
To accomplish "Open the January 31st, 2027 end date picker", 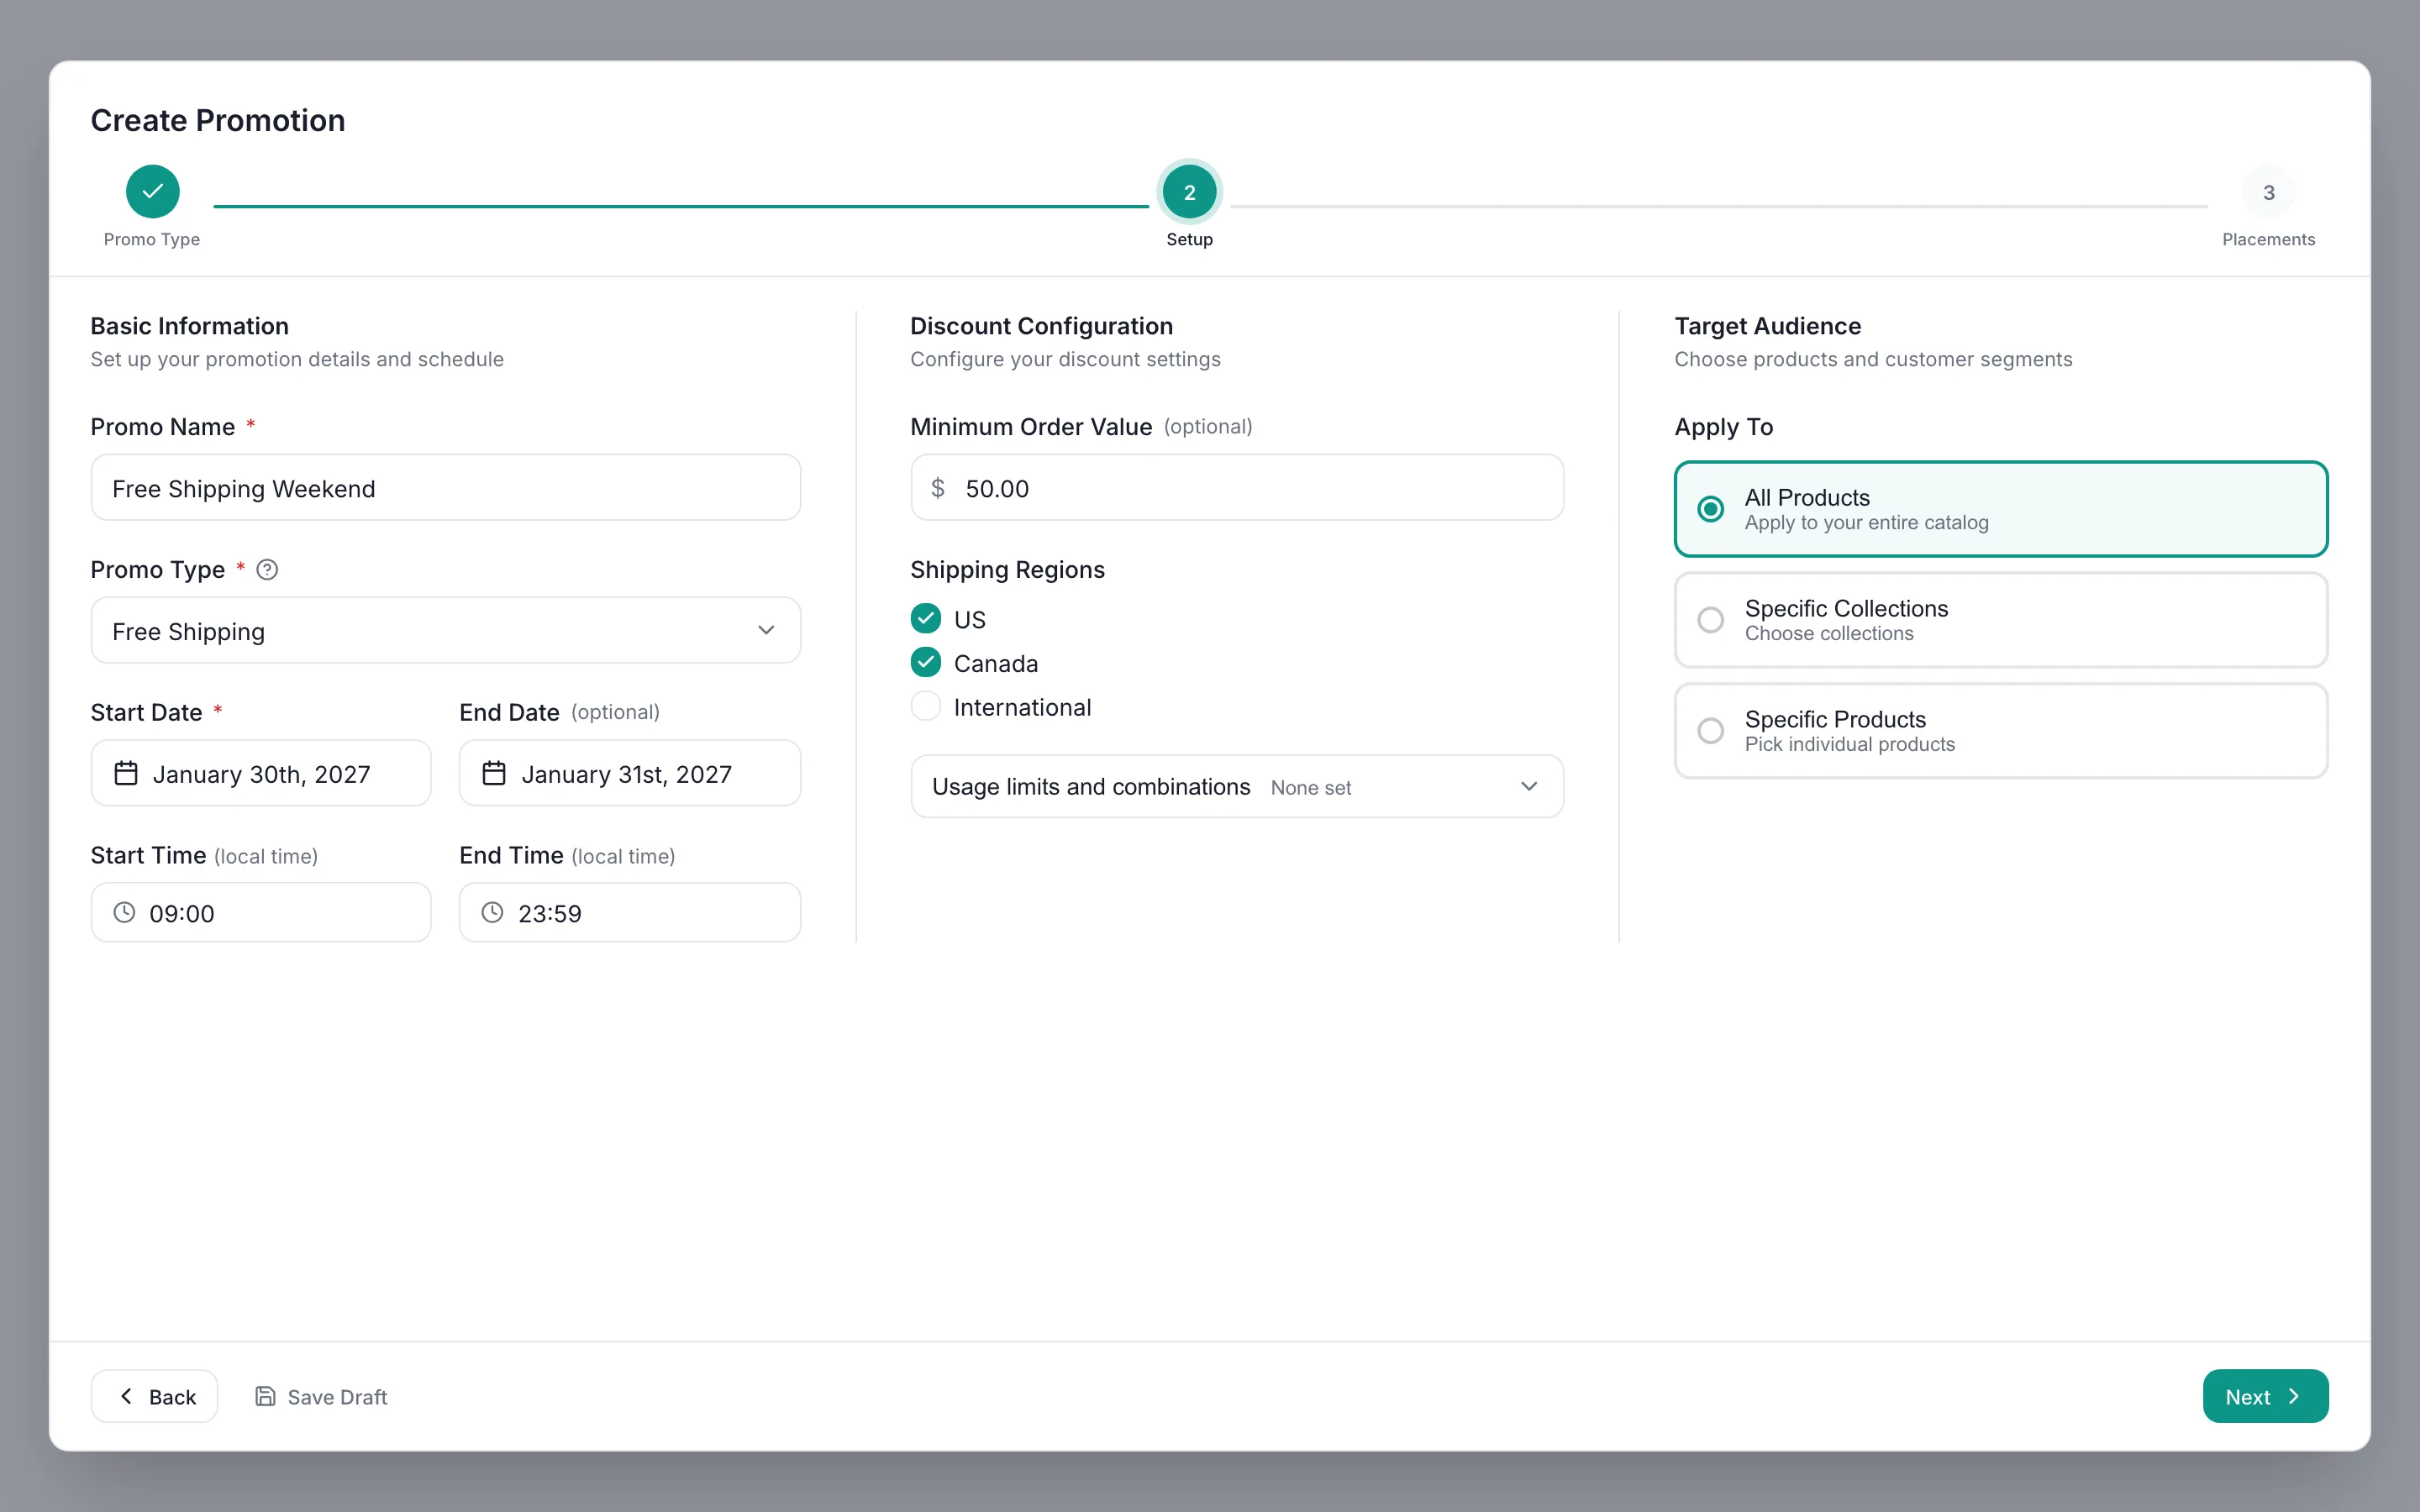I will (x=630, y=773).
